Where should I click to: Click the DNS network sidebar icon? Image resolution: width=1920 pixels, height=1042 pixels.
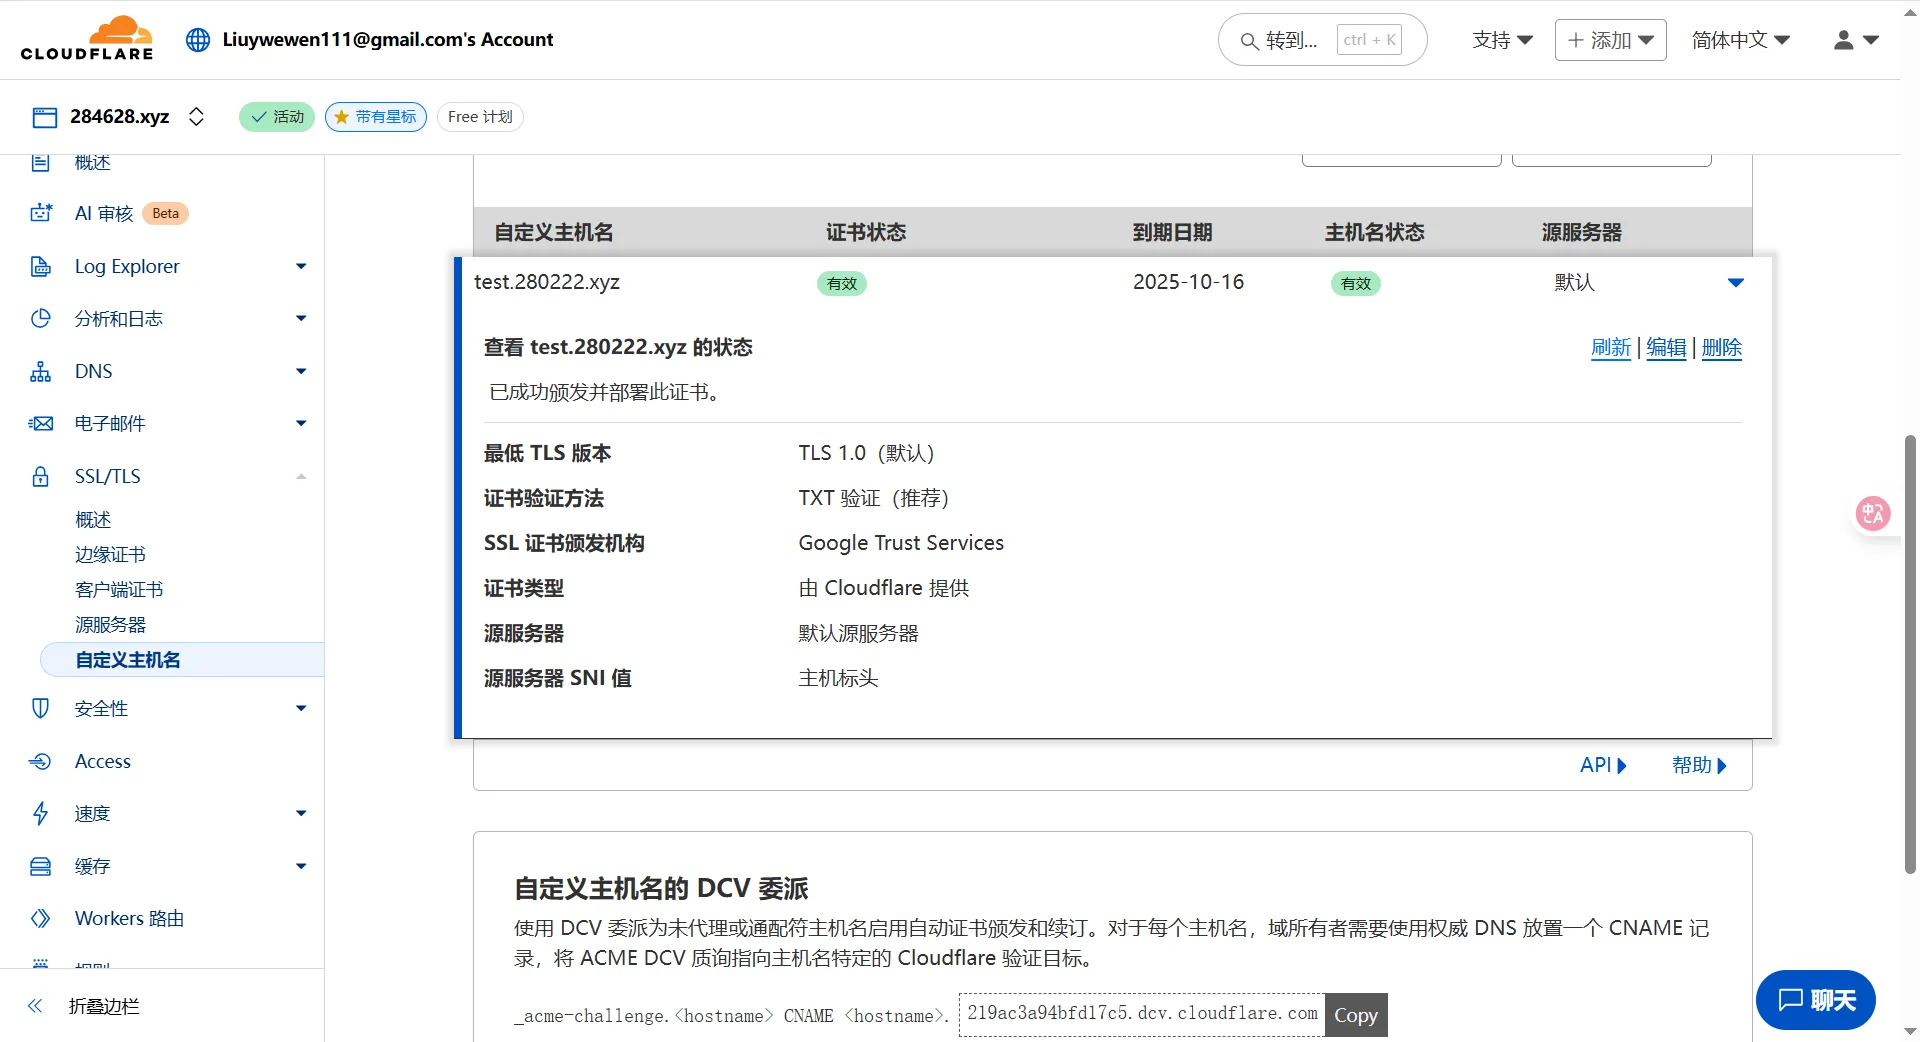tap(41, 372)
